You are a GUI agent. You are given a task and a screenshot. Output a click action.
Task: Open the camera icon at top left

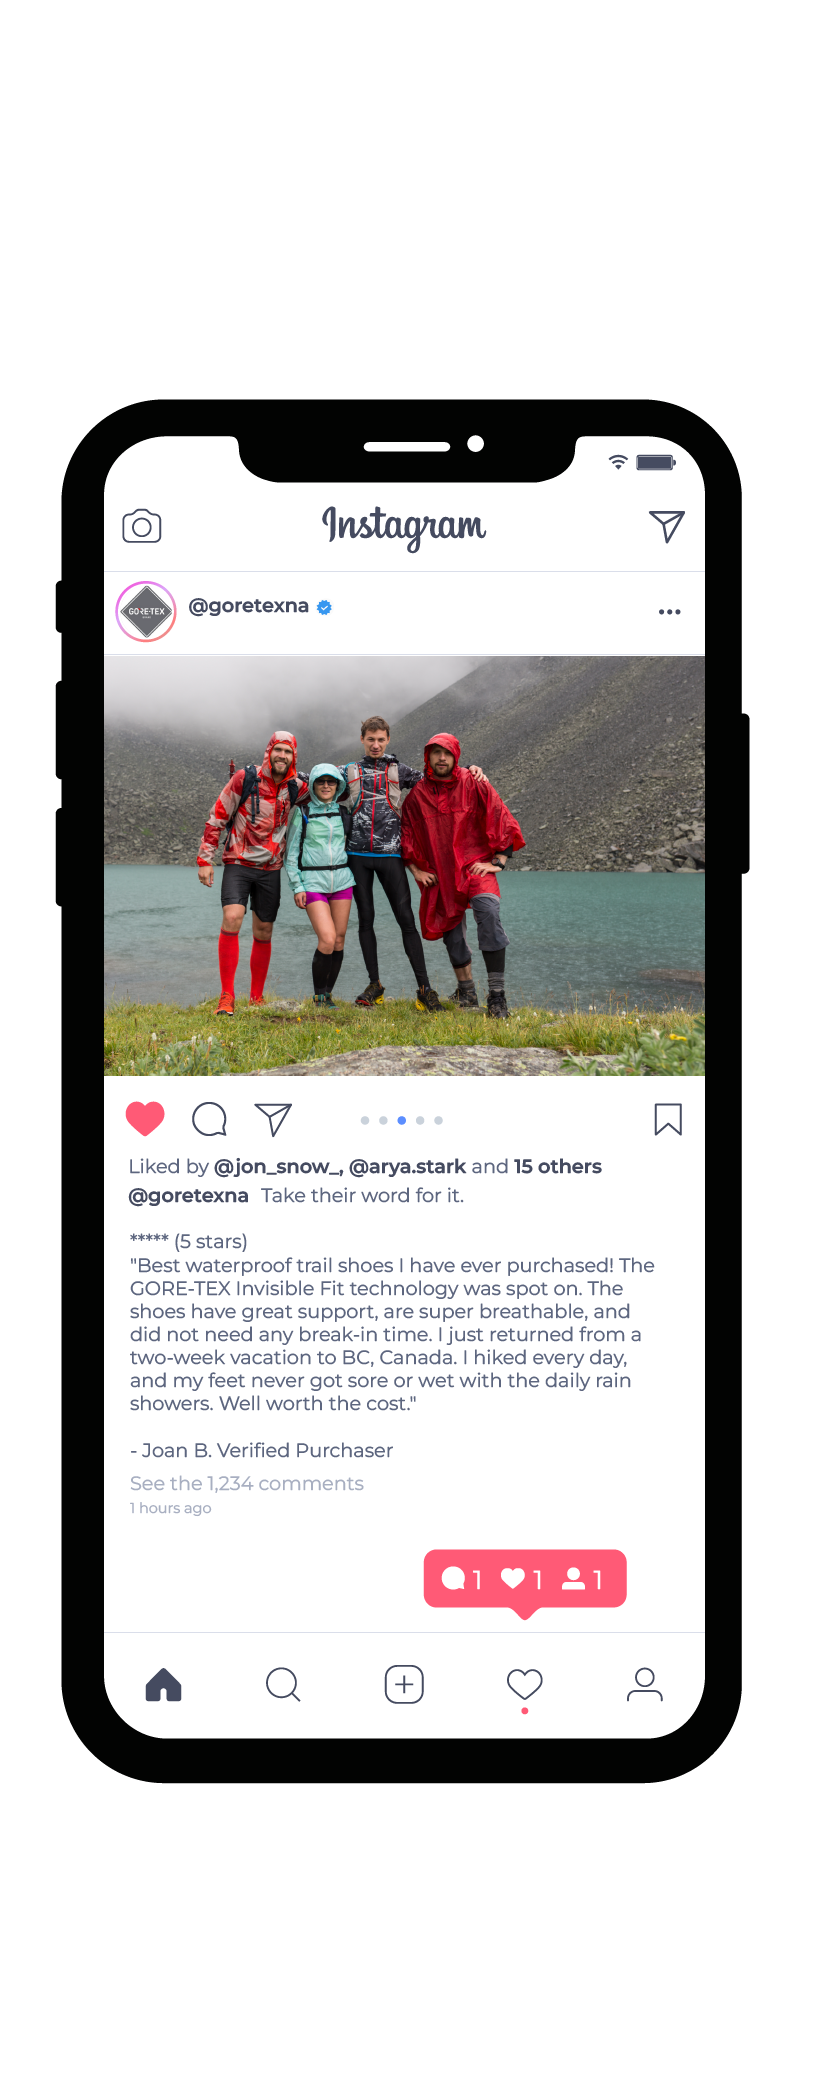pyautogui.click(x=142, y=526)
